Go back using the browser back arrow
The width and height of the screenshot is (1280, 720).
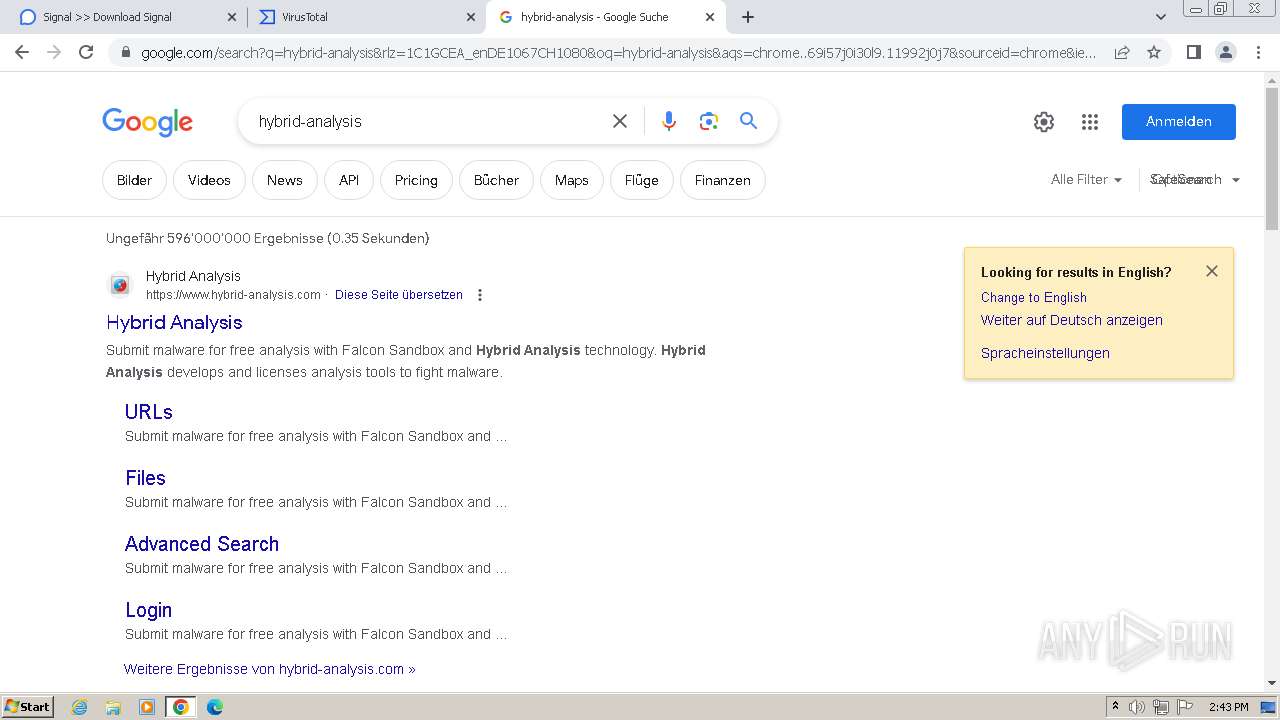tap(22, 52)
